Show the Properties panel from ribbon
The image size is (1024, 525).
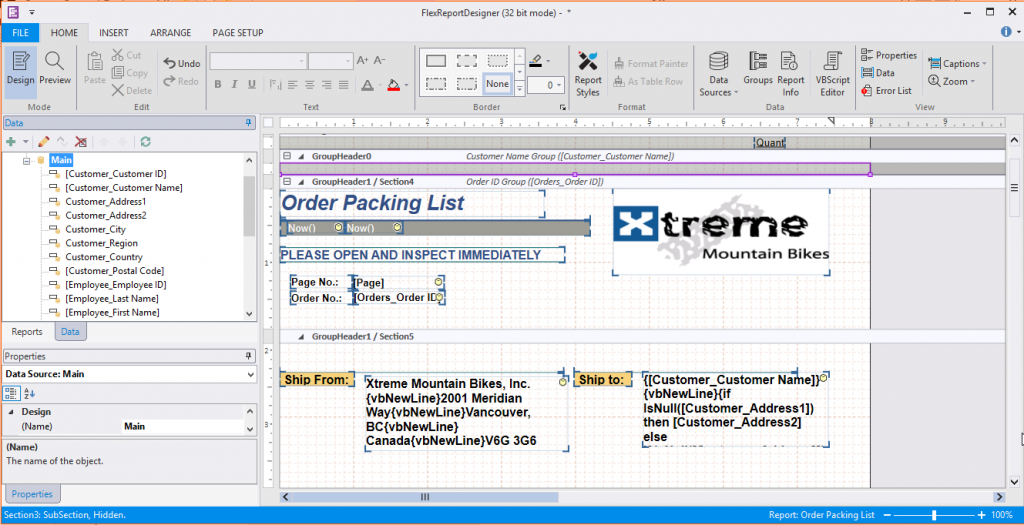pos(889,56)
